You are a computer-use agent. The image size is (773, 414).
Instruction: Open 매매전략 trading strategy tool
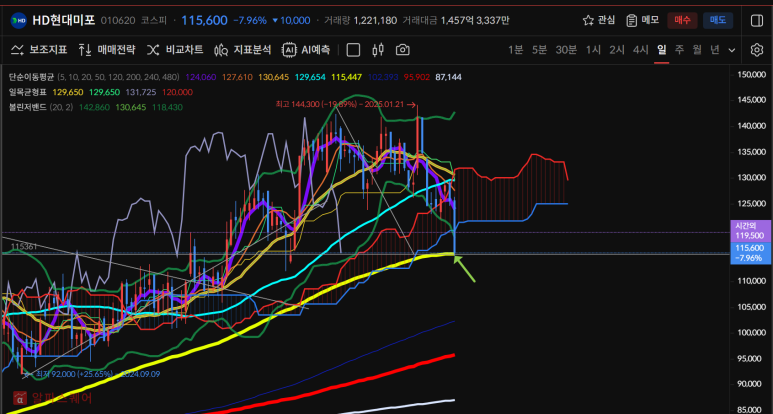[x=106, y=50]
